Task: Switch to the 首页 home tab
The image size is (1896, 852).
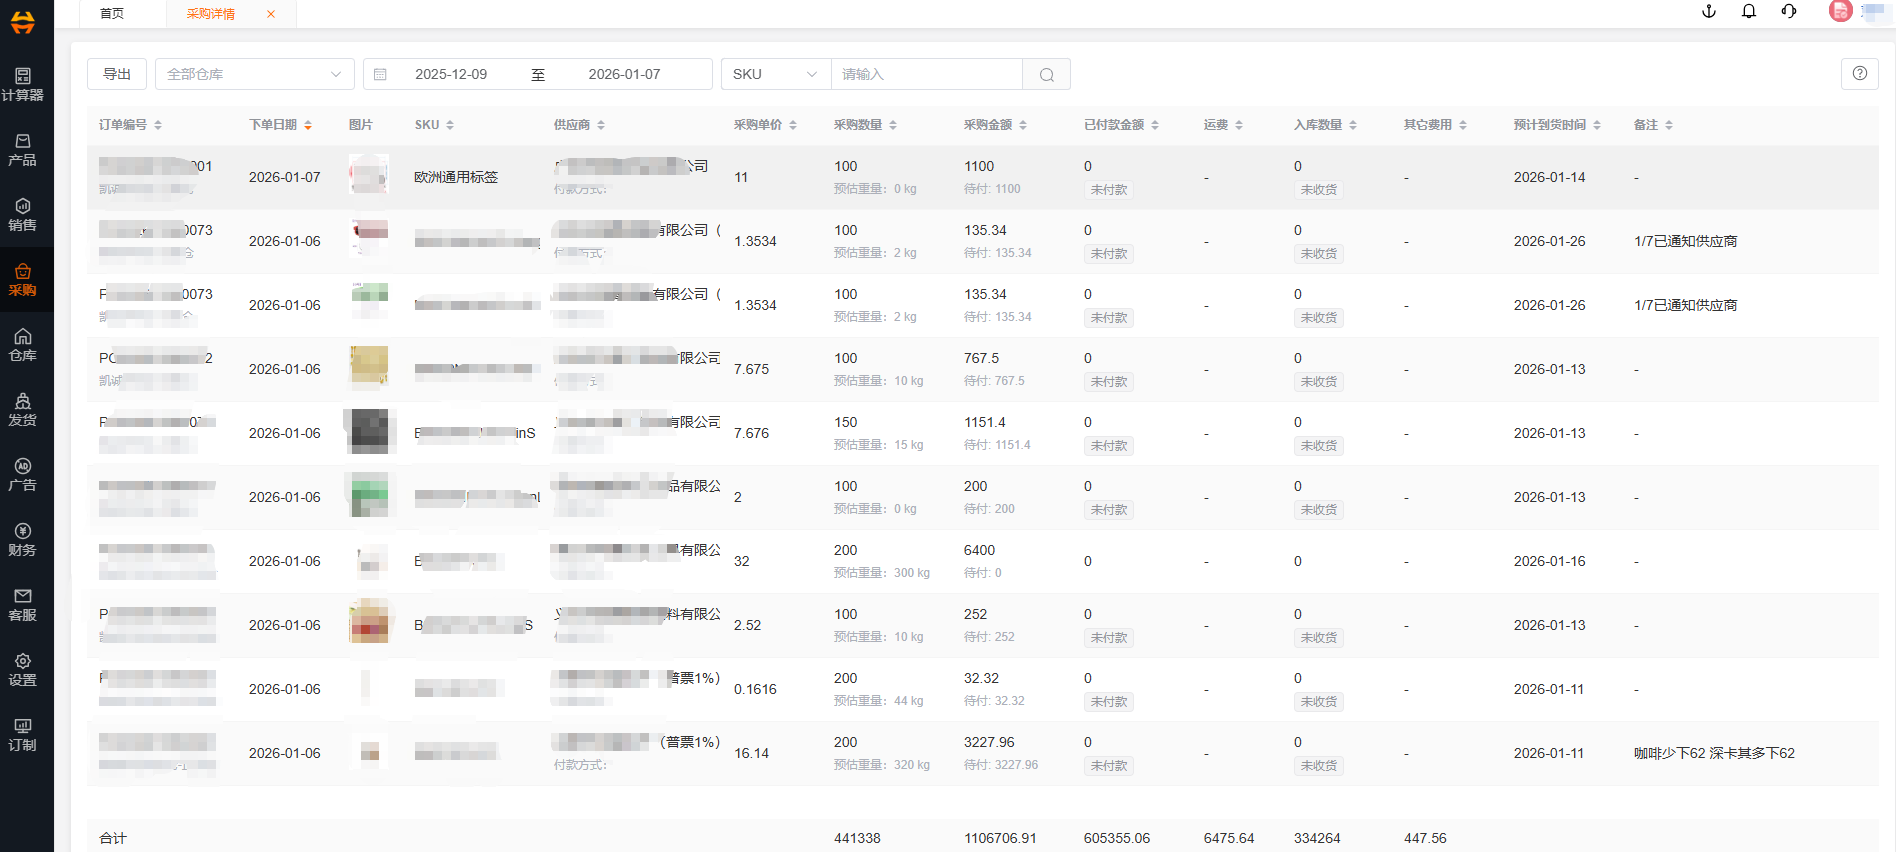Action: point(112,14)
